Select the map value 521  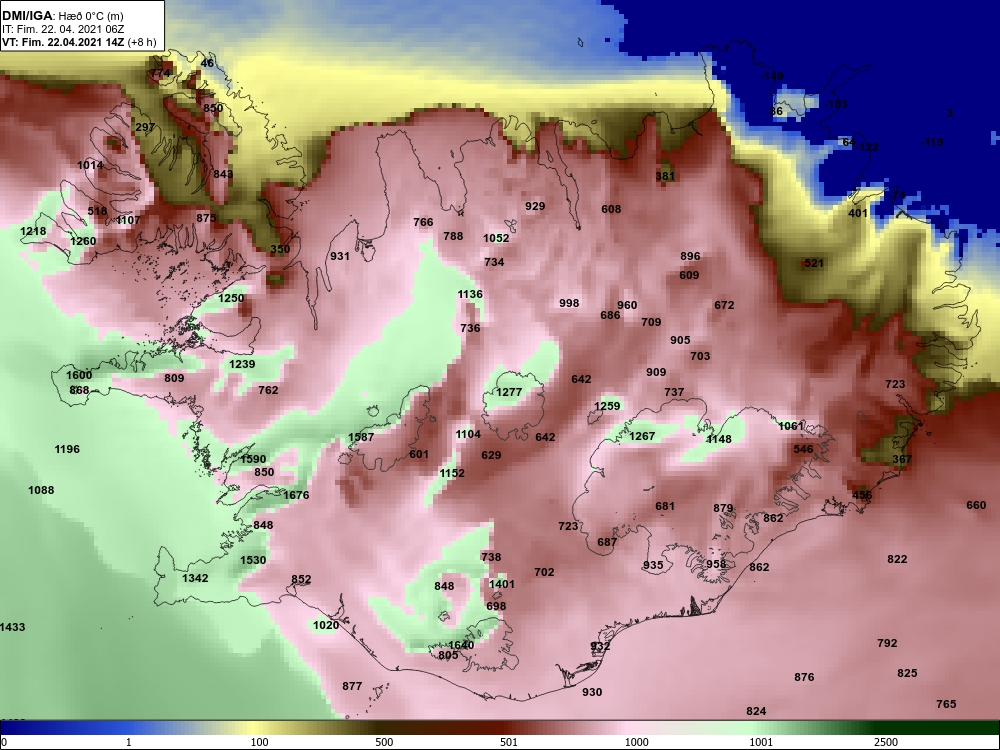coord(814,263)
